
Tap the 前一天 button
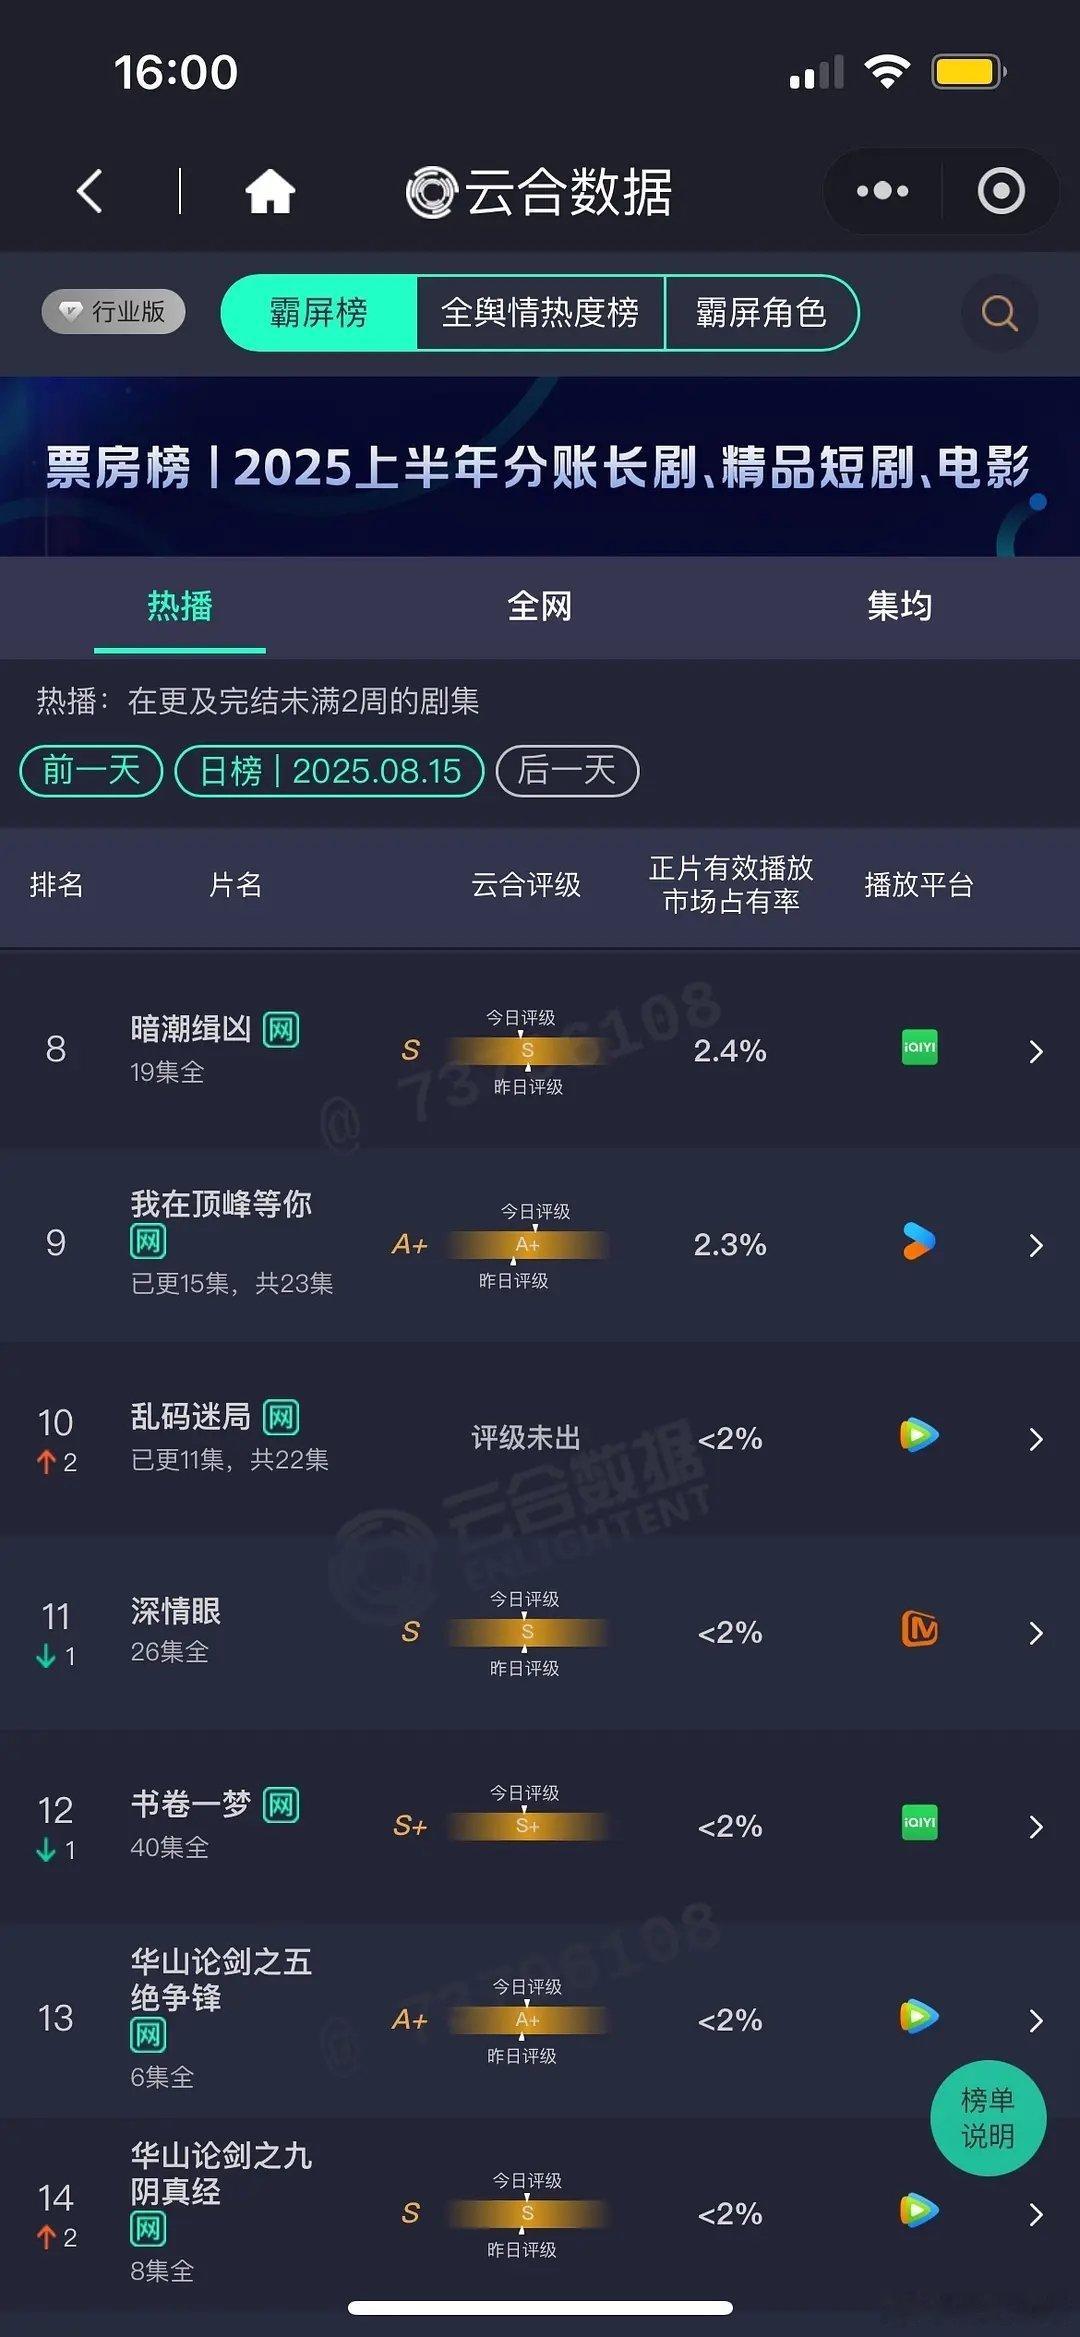click(91, 771)
